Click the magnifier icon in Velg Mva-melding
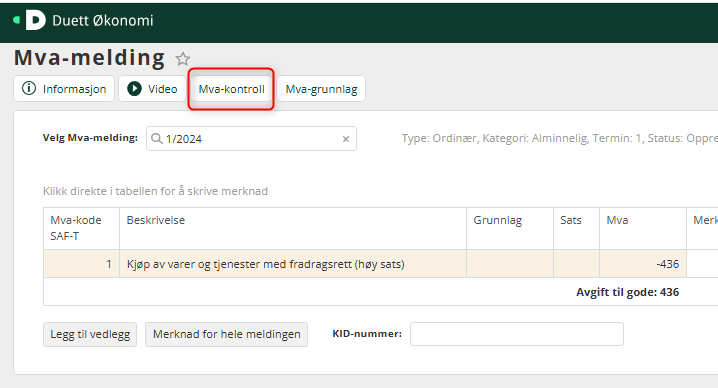 point(157,138)
